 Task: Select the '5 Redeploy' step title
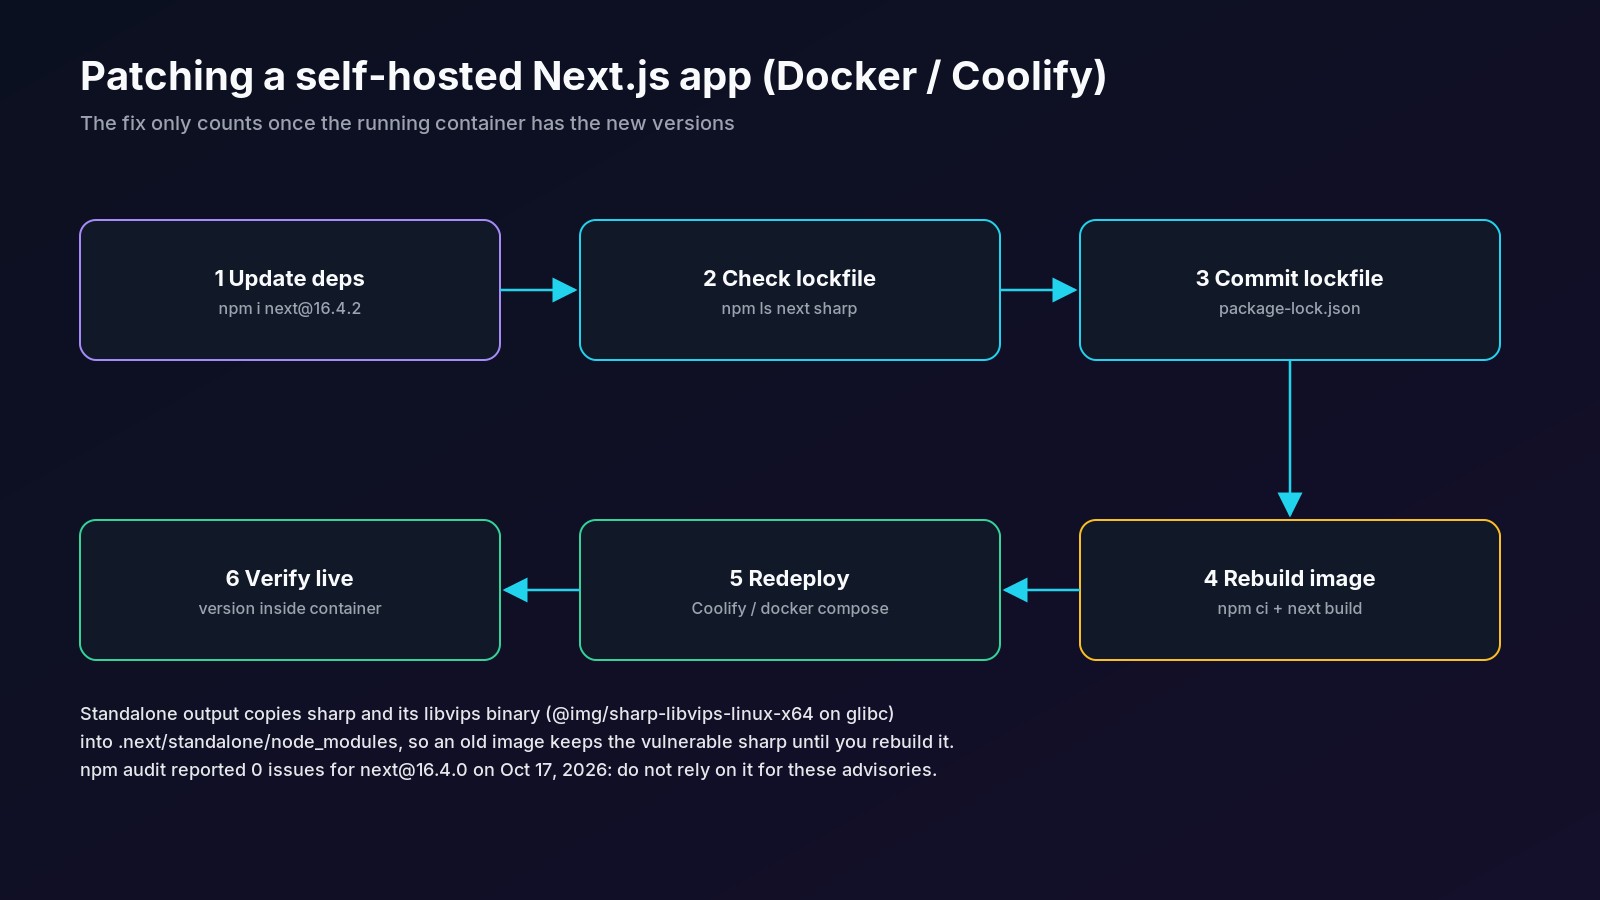pyautogui.click(x=789, y=578)
